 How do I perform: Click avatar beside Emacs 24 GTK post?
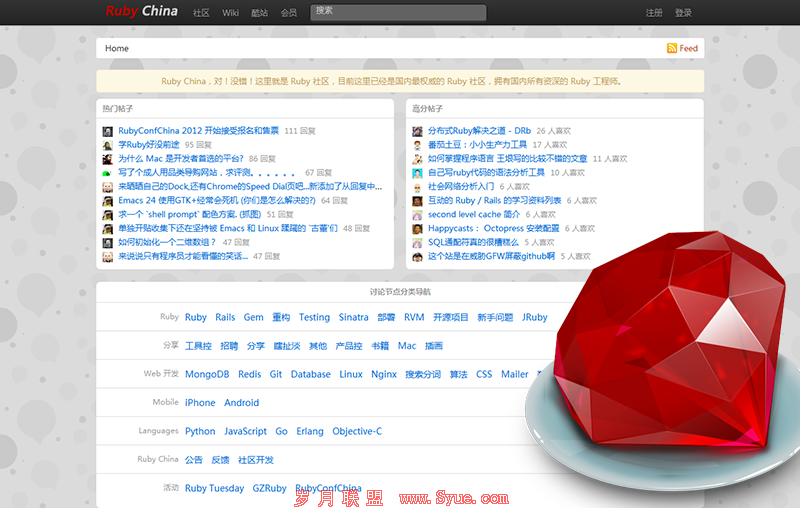107,201
